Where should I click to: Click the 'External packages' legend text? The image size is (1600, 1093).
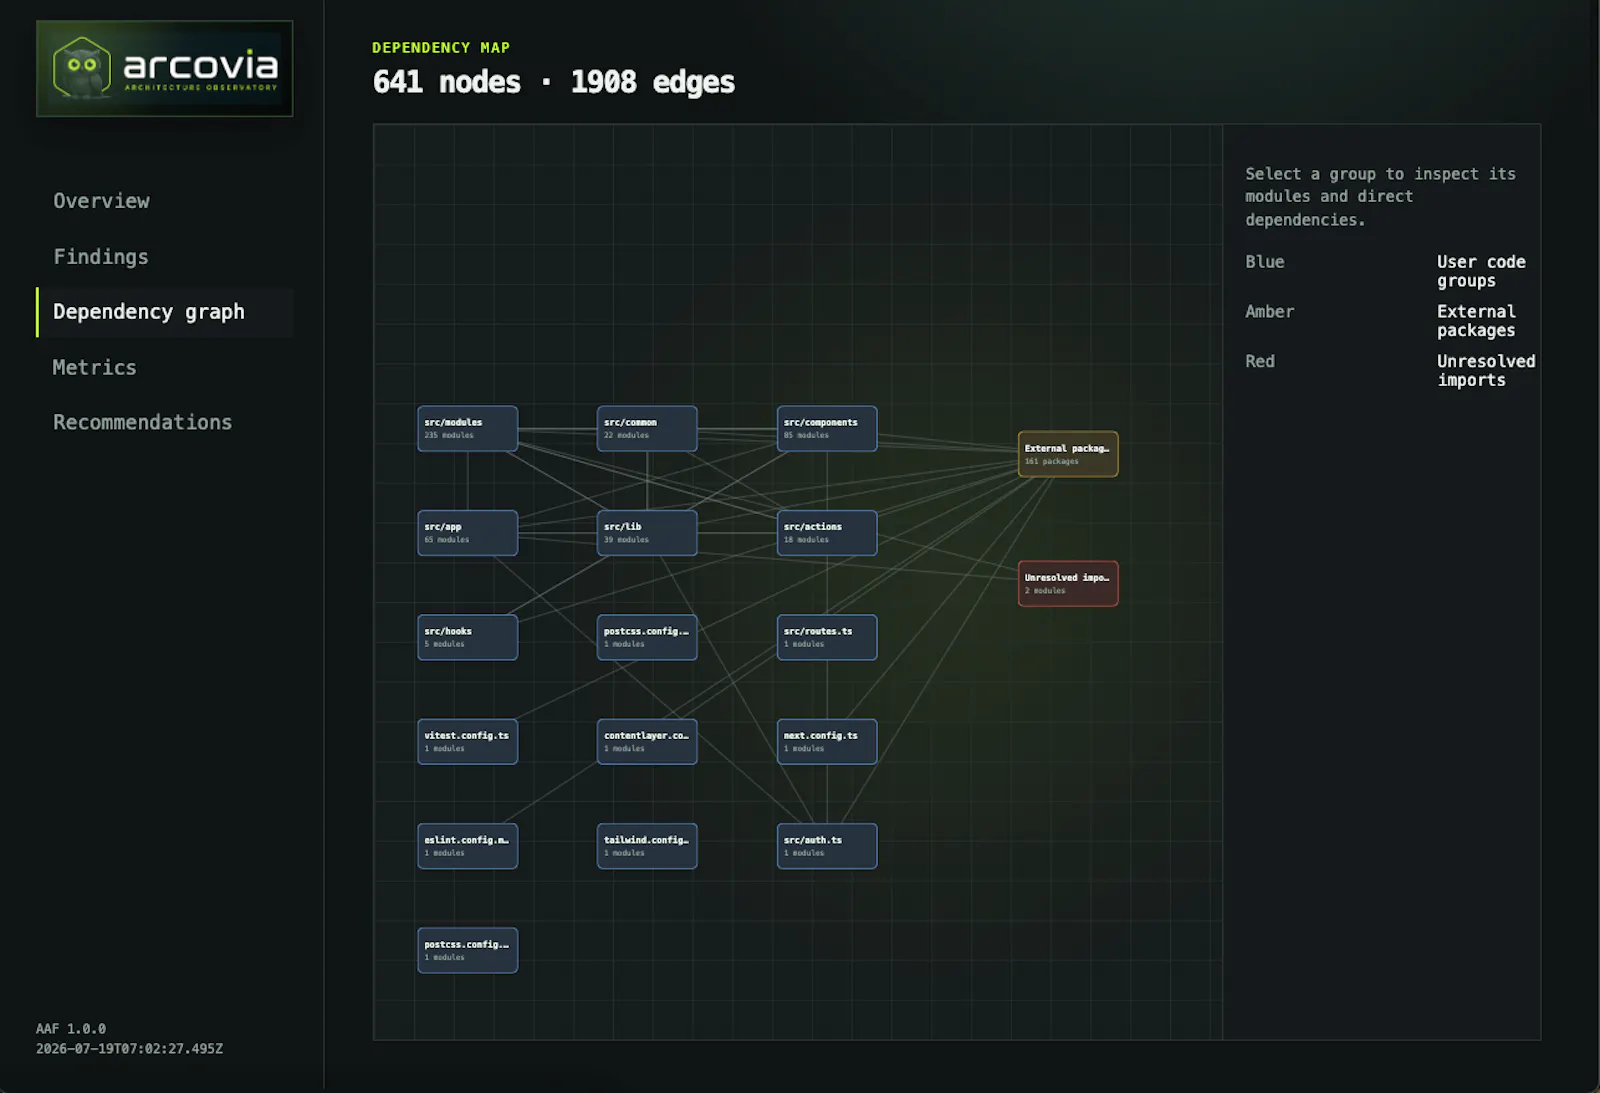1476,321
